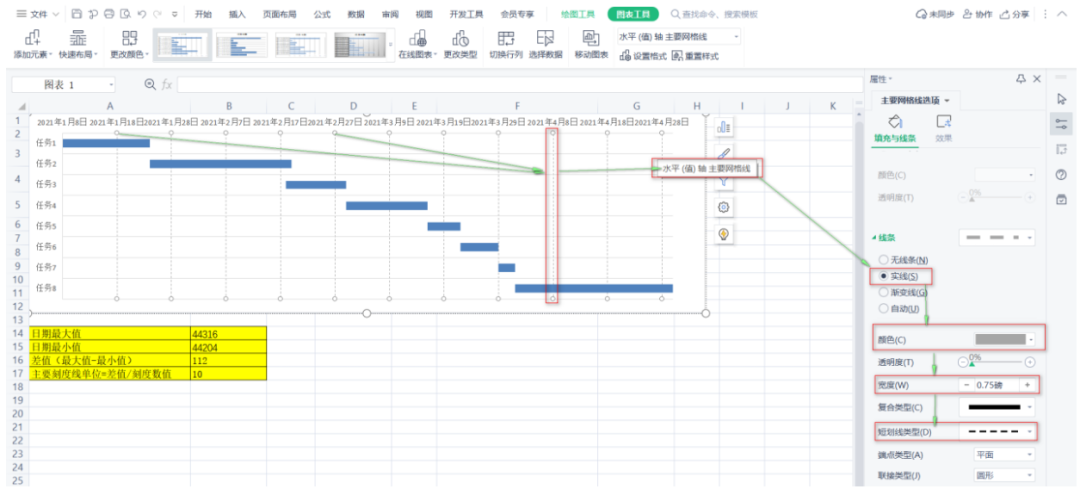Switch to the 图表工具 ribbon tab
Screen dimensions: 1080x489
(633, 14)
